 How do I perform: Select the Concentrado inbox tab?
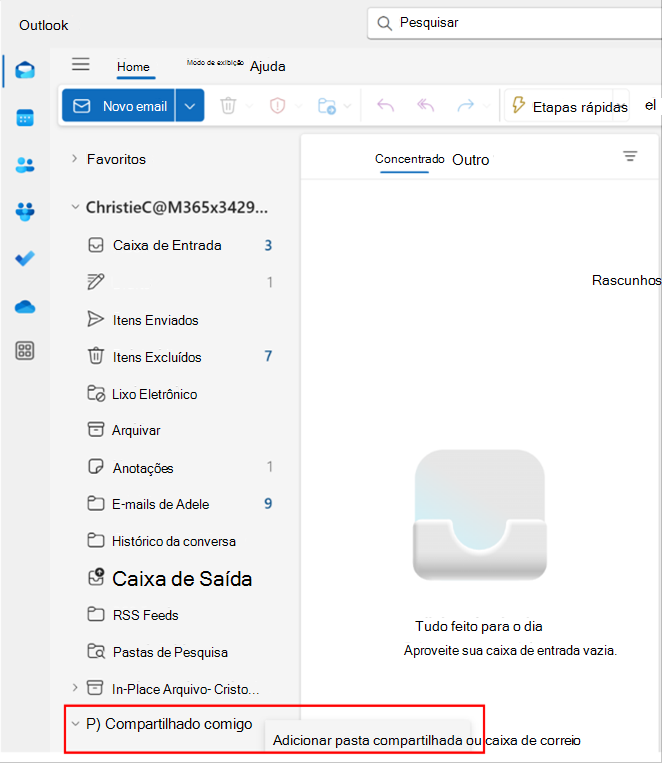(409, 159)
